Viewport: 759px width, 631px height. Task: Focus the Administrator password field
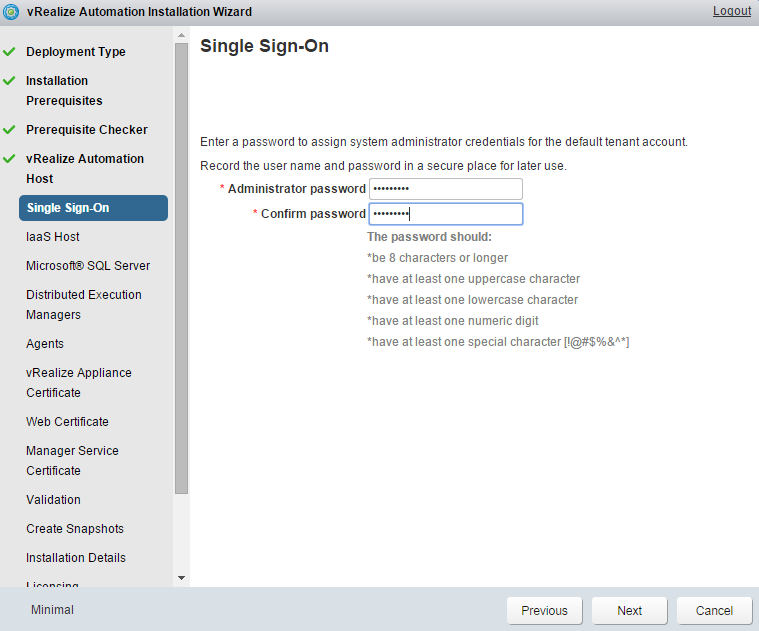coord(446,189)
